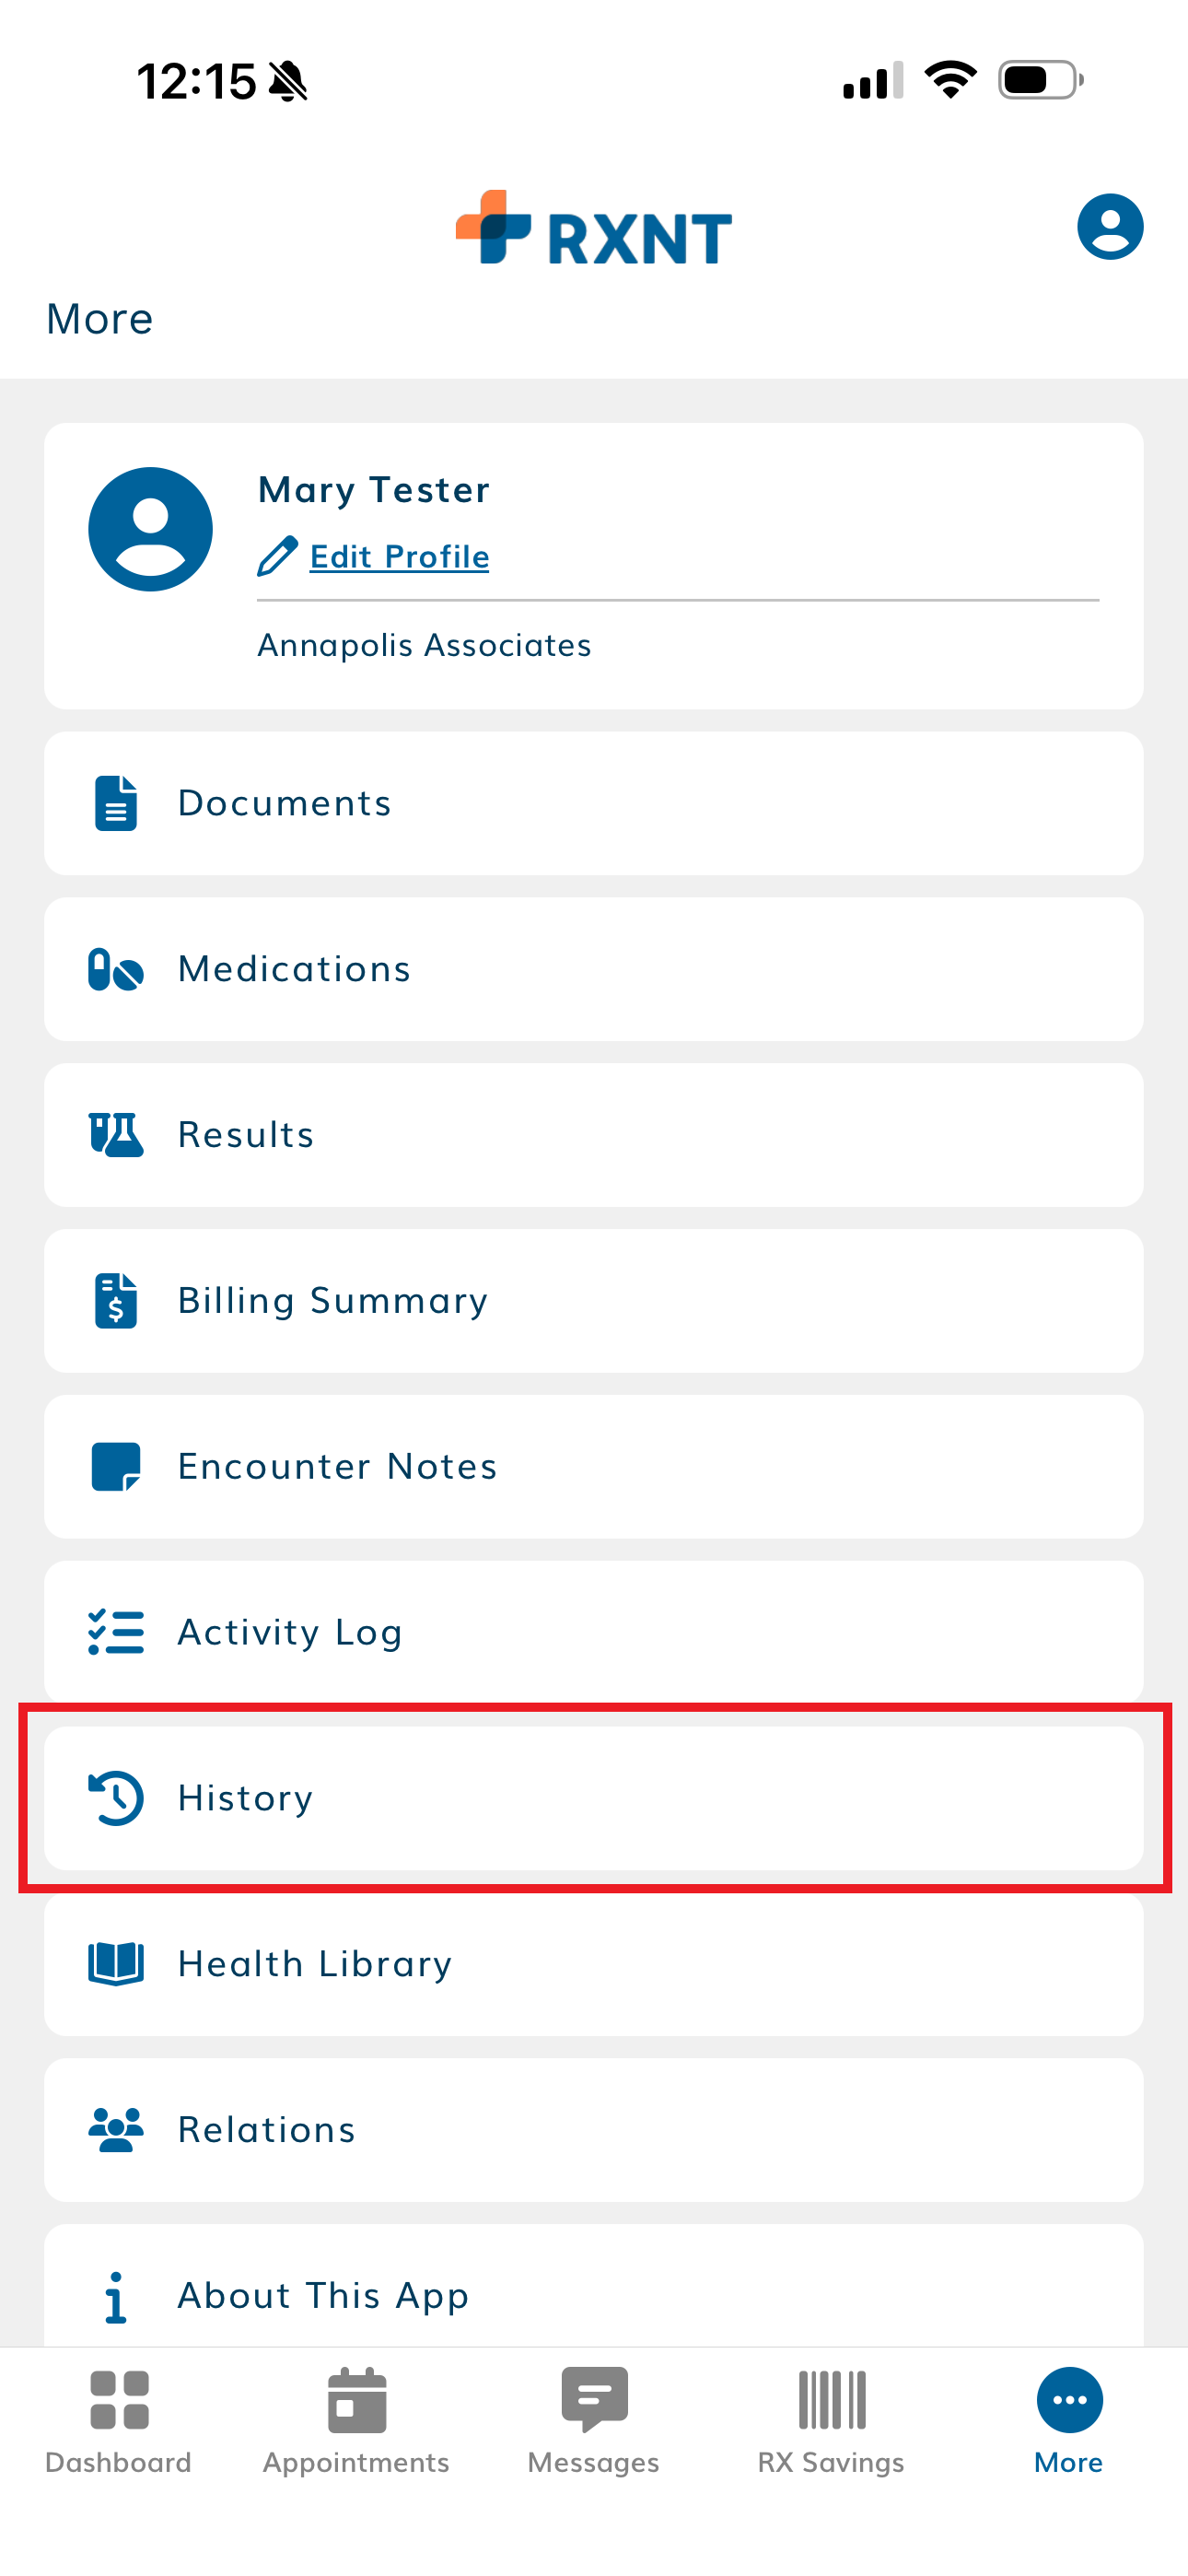Switch to the Dashboard tab
1188x2576 pixels.
coord(119,2418)
